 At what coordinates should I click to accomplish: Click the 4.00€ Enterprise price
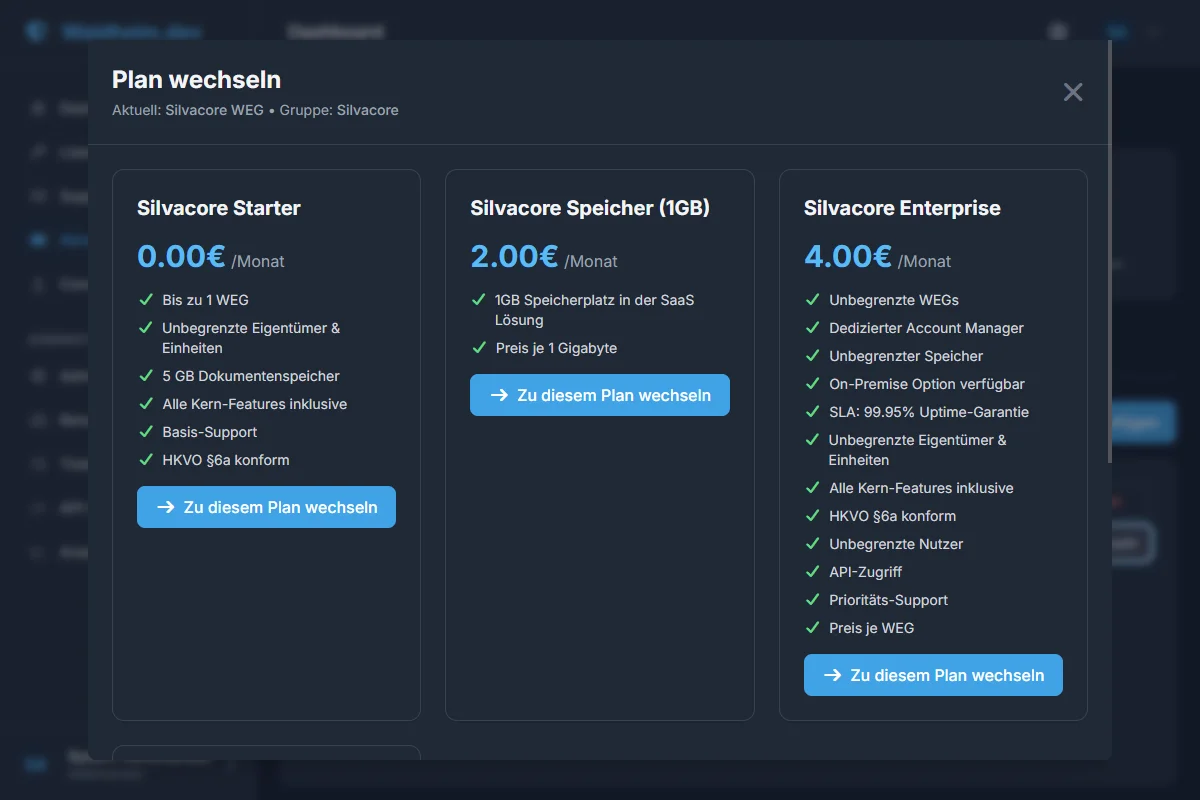(x=847, y=257)
